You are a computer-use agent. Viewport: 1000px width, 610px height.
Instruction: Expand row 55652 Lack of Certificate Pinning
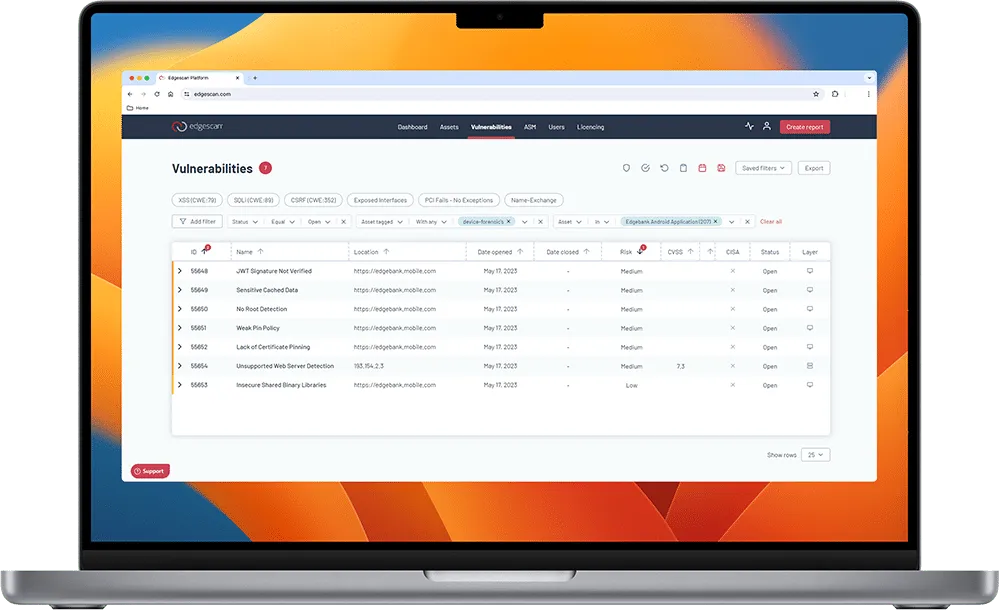[180, 347]
